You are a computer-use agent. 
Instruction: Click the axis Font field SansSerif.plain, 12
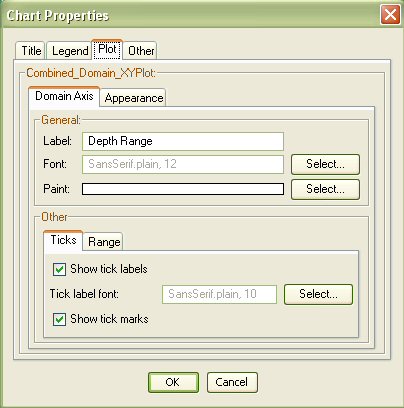(x=183, y=164)
